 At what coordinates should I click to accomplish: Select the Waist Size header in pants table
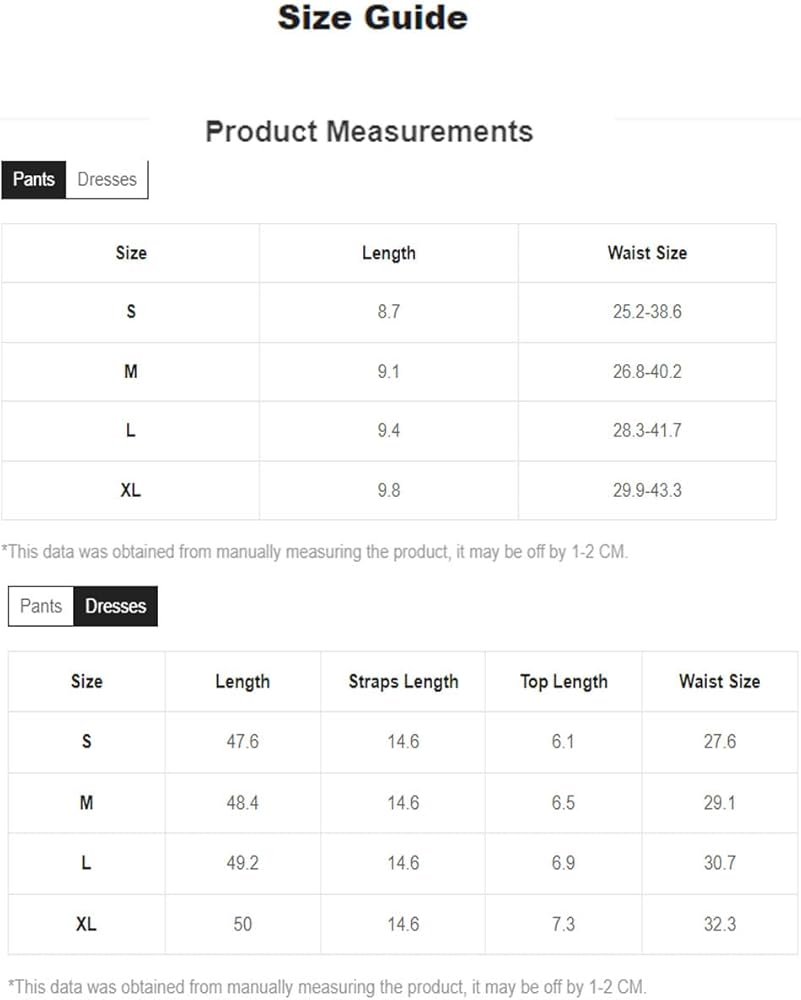647,253
